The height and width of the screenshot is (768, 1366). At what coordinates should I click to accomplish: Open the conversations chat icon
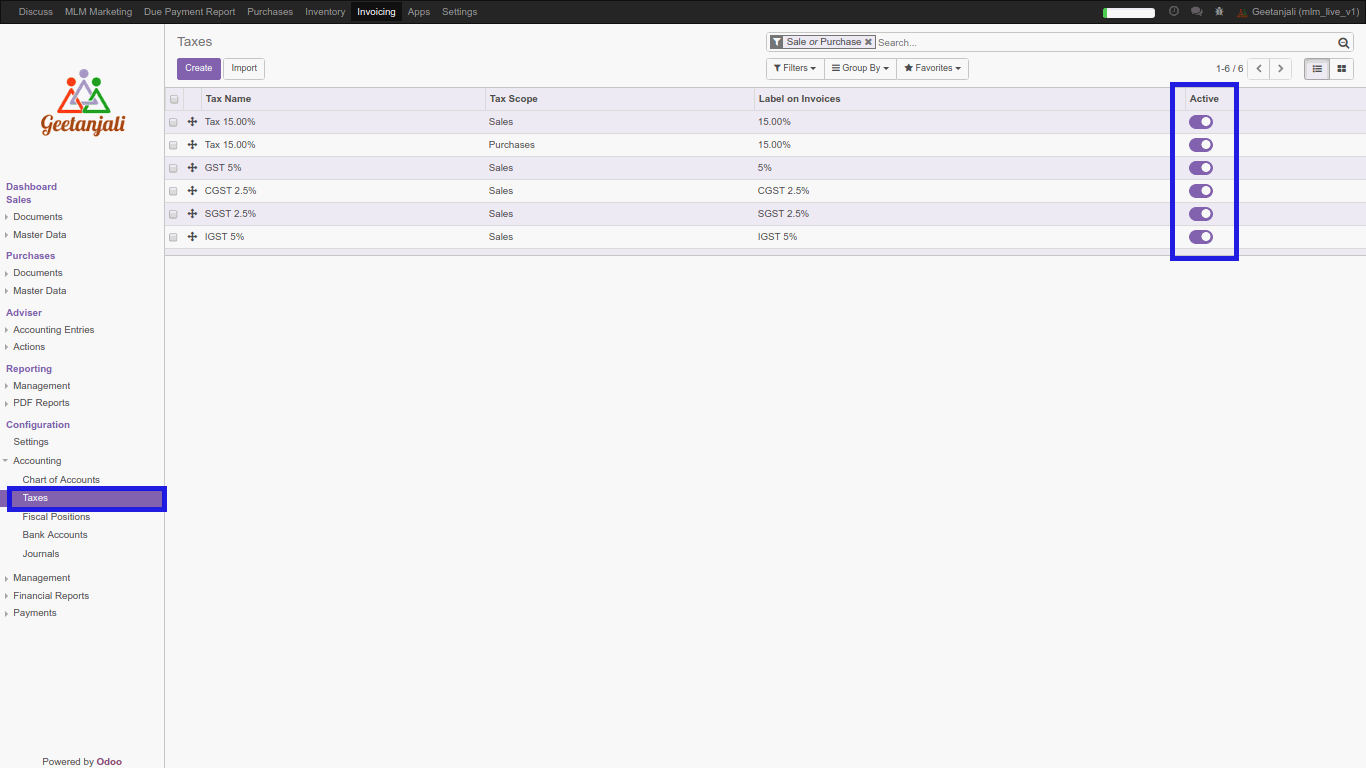[x=1196, y=12]
